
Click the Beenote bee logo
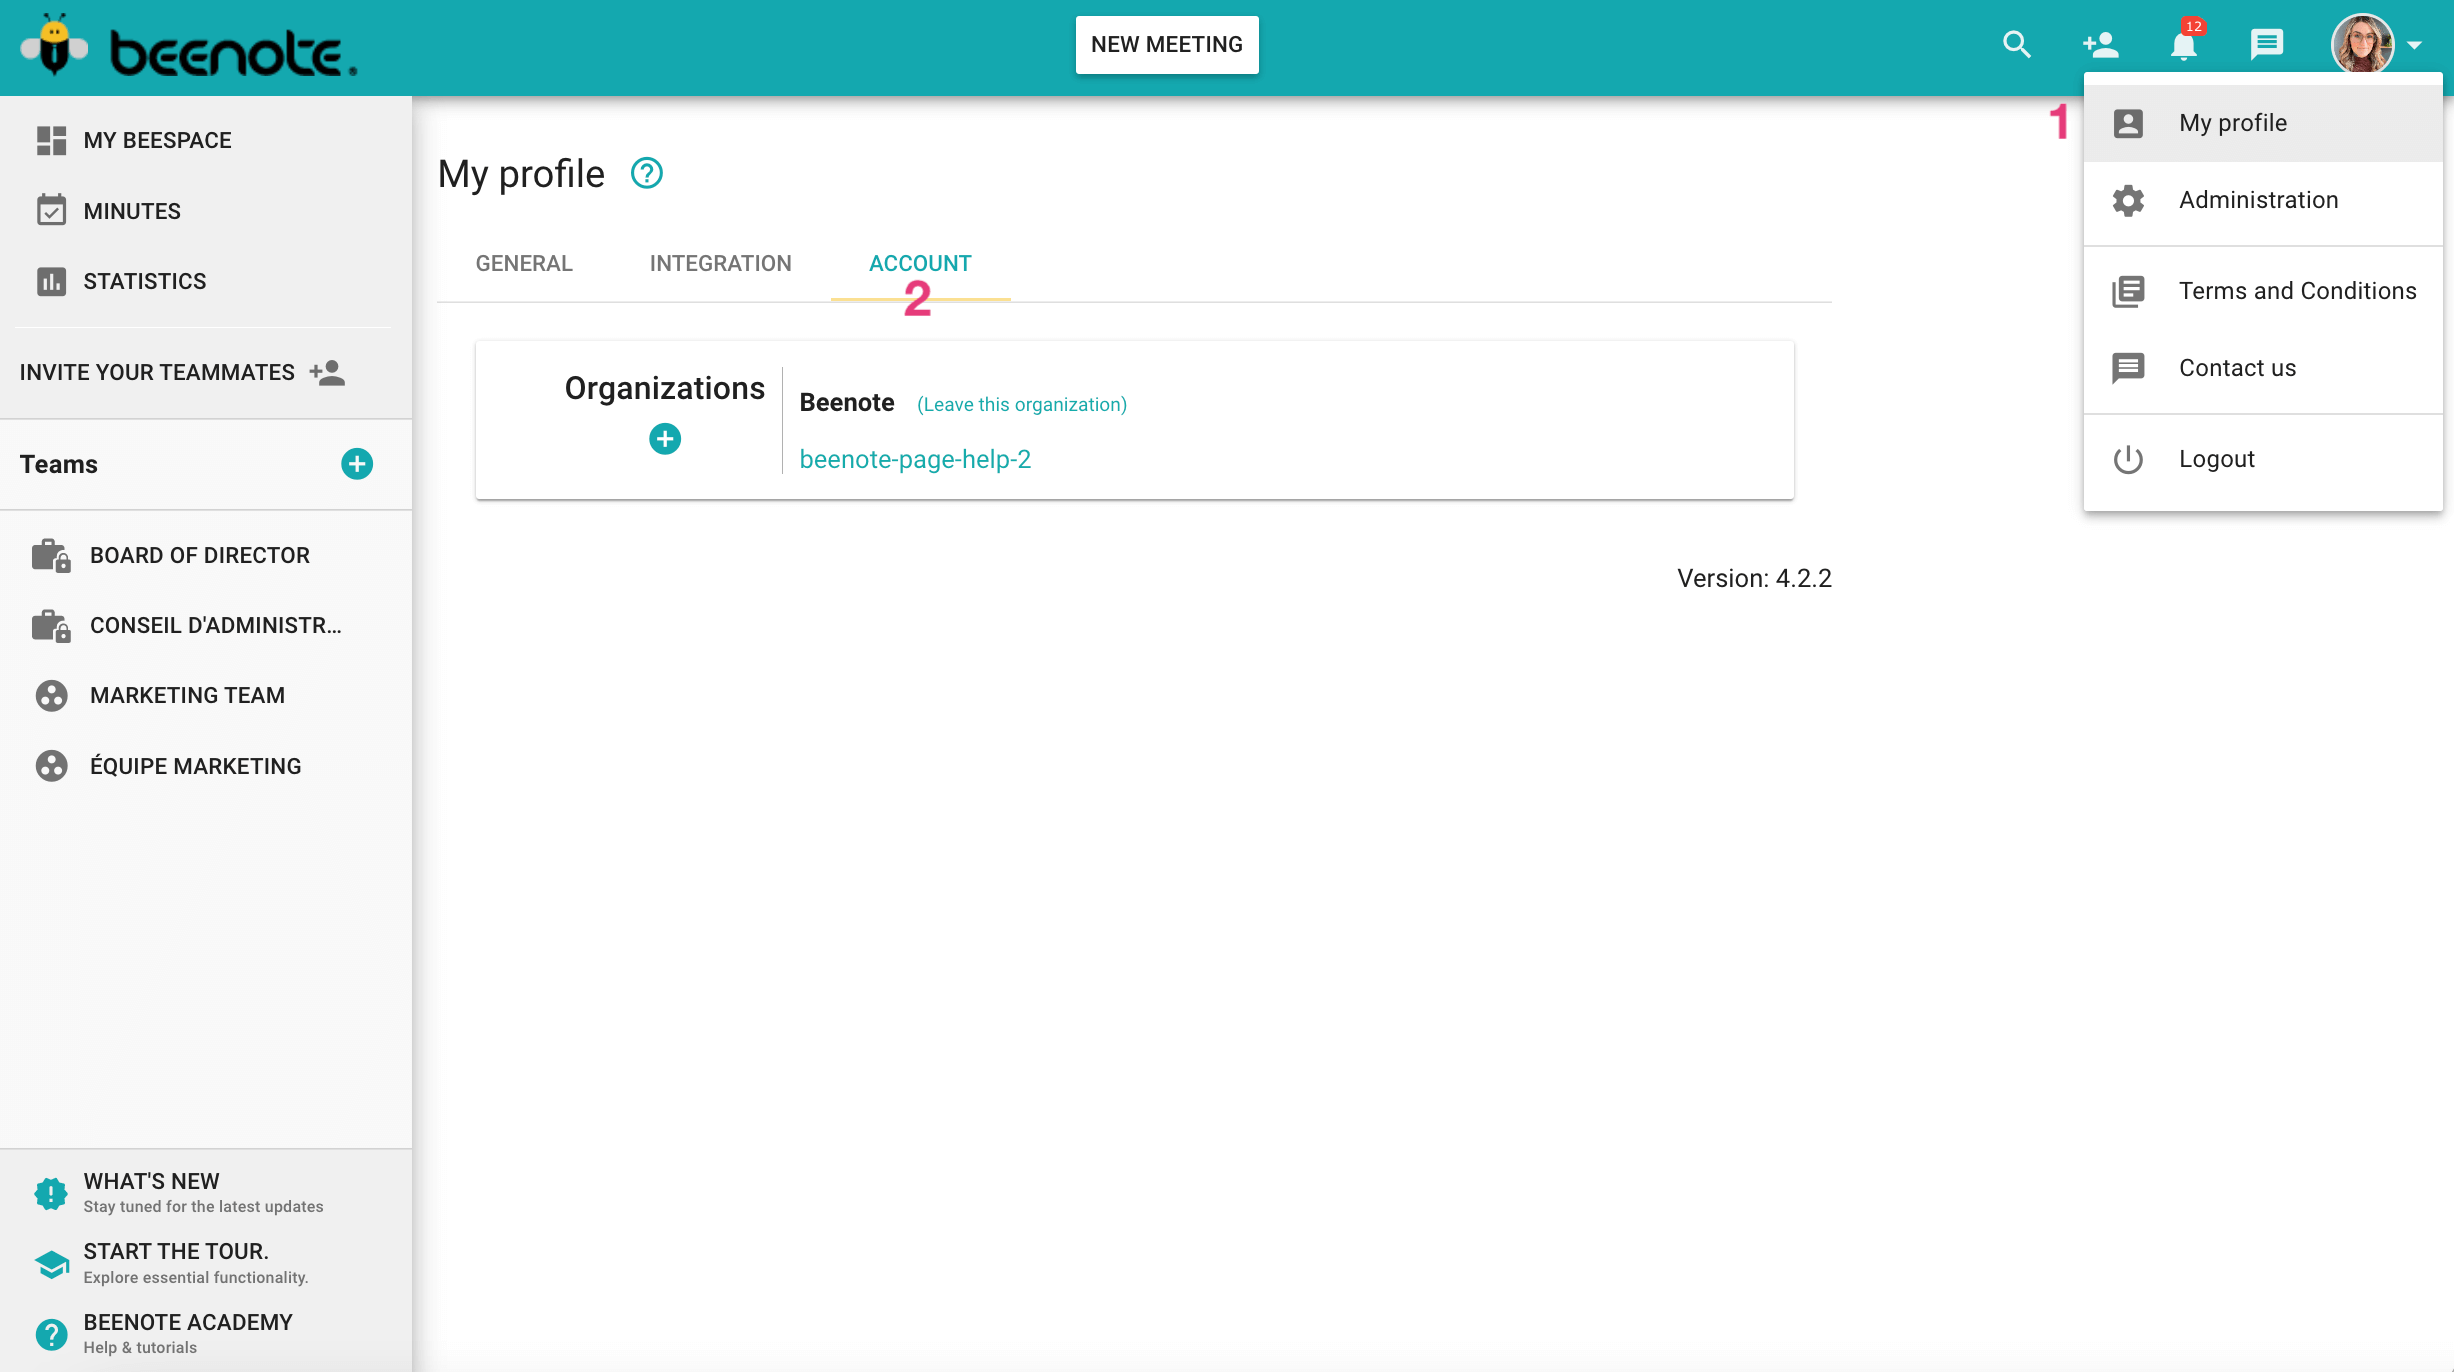[x=188, y=46]
